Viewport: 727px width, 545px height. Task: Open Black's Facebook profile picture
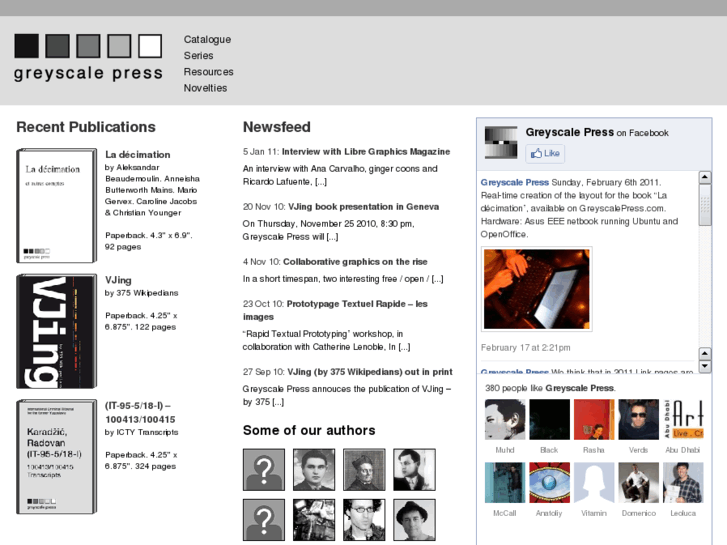click(549, 419)
